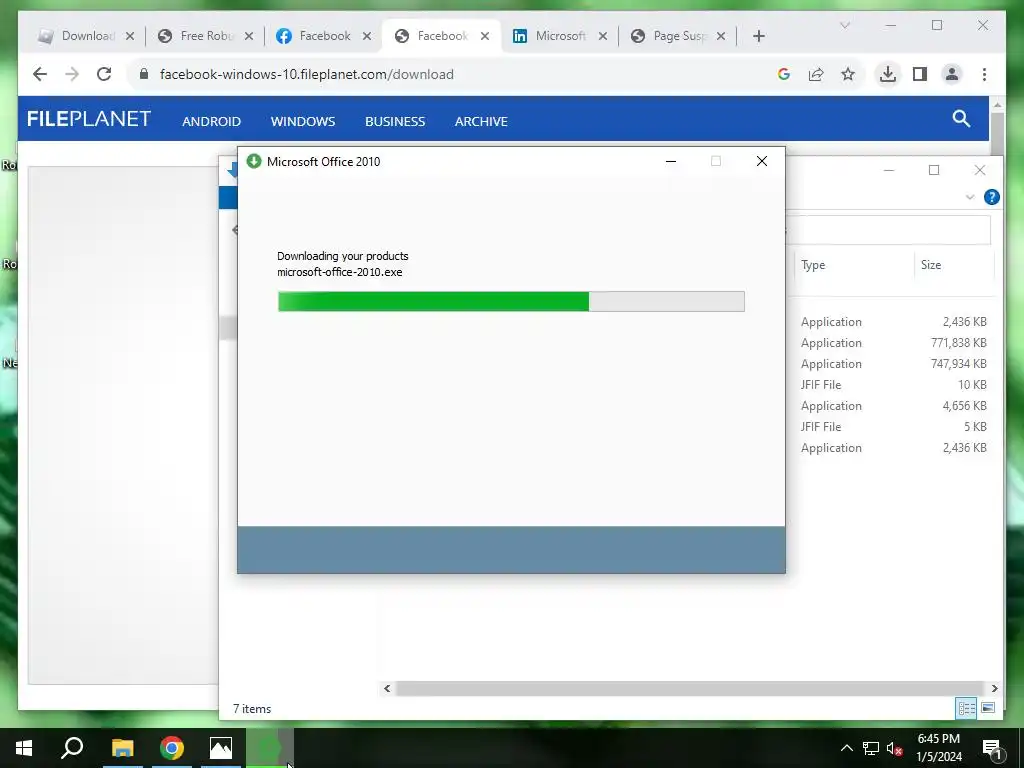Image resolution: width=1024 pixels, height=768 pixels.
Task: Switch File Explorer to details view
Action: coord(967,708)
